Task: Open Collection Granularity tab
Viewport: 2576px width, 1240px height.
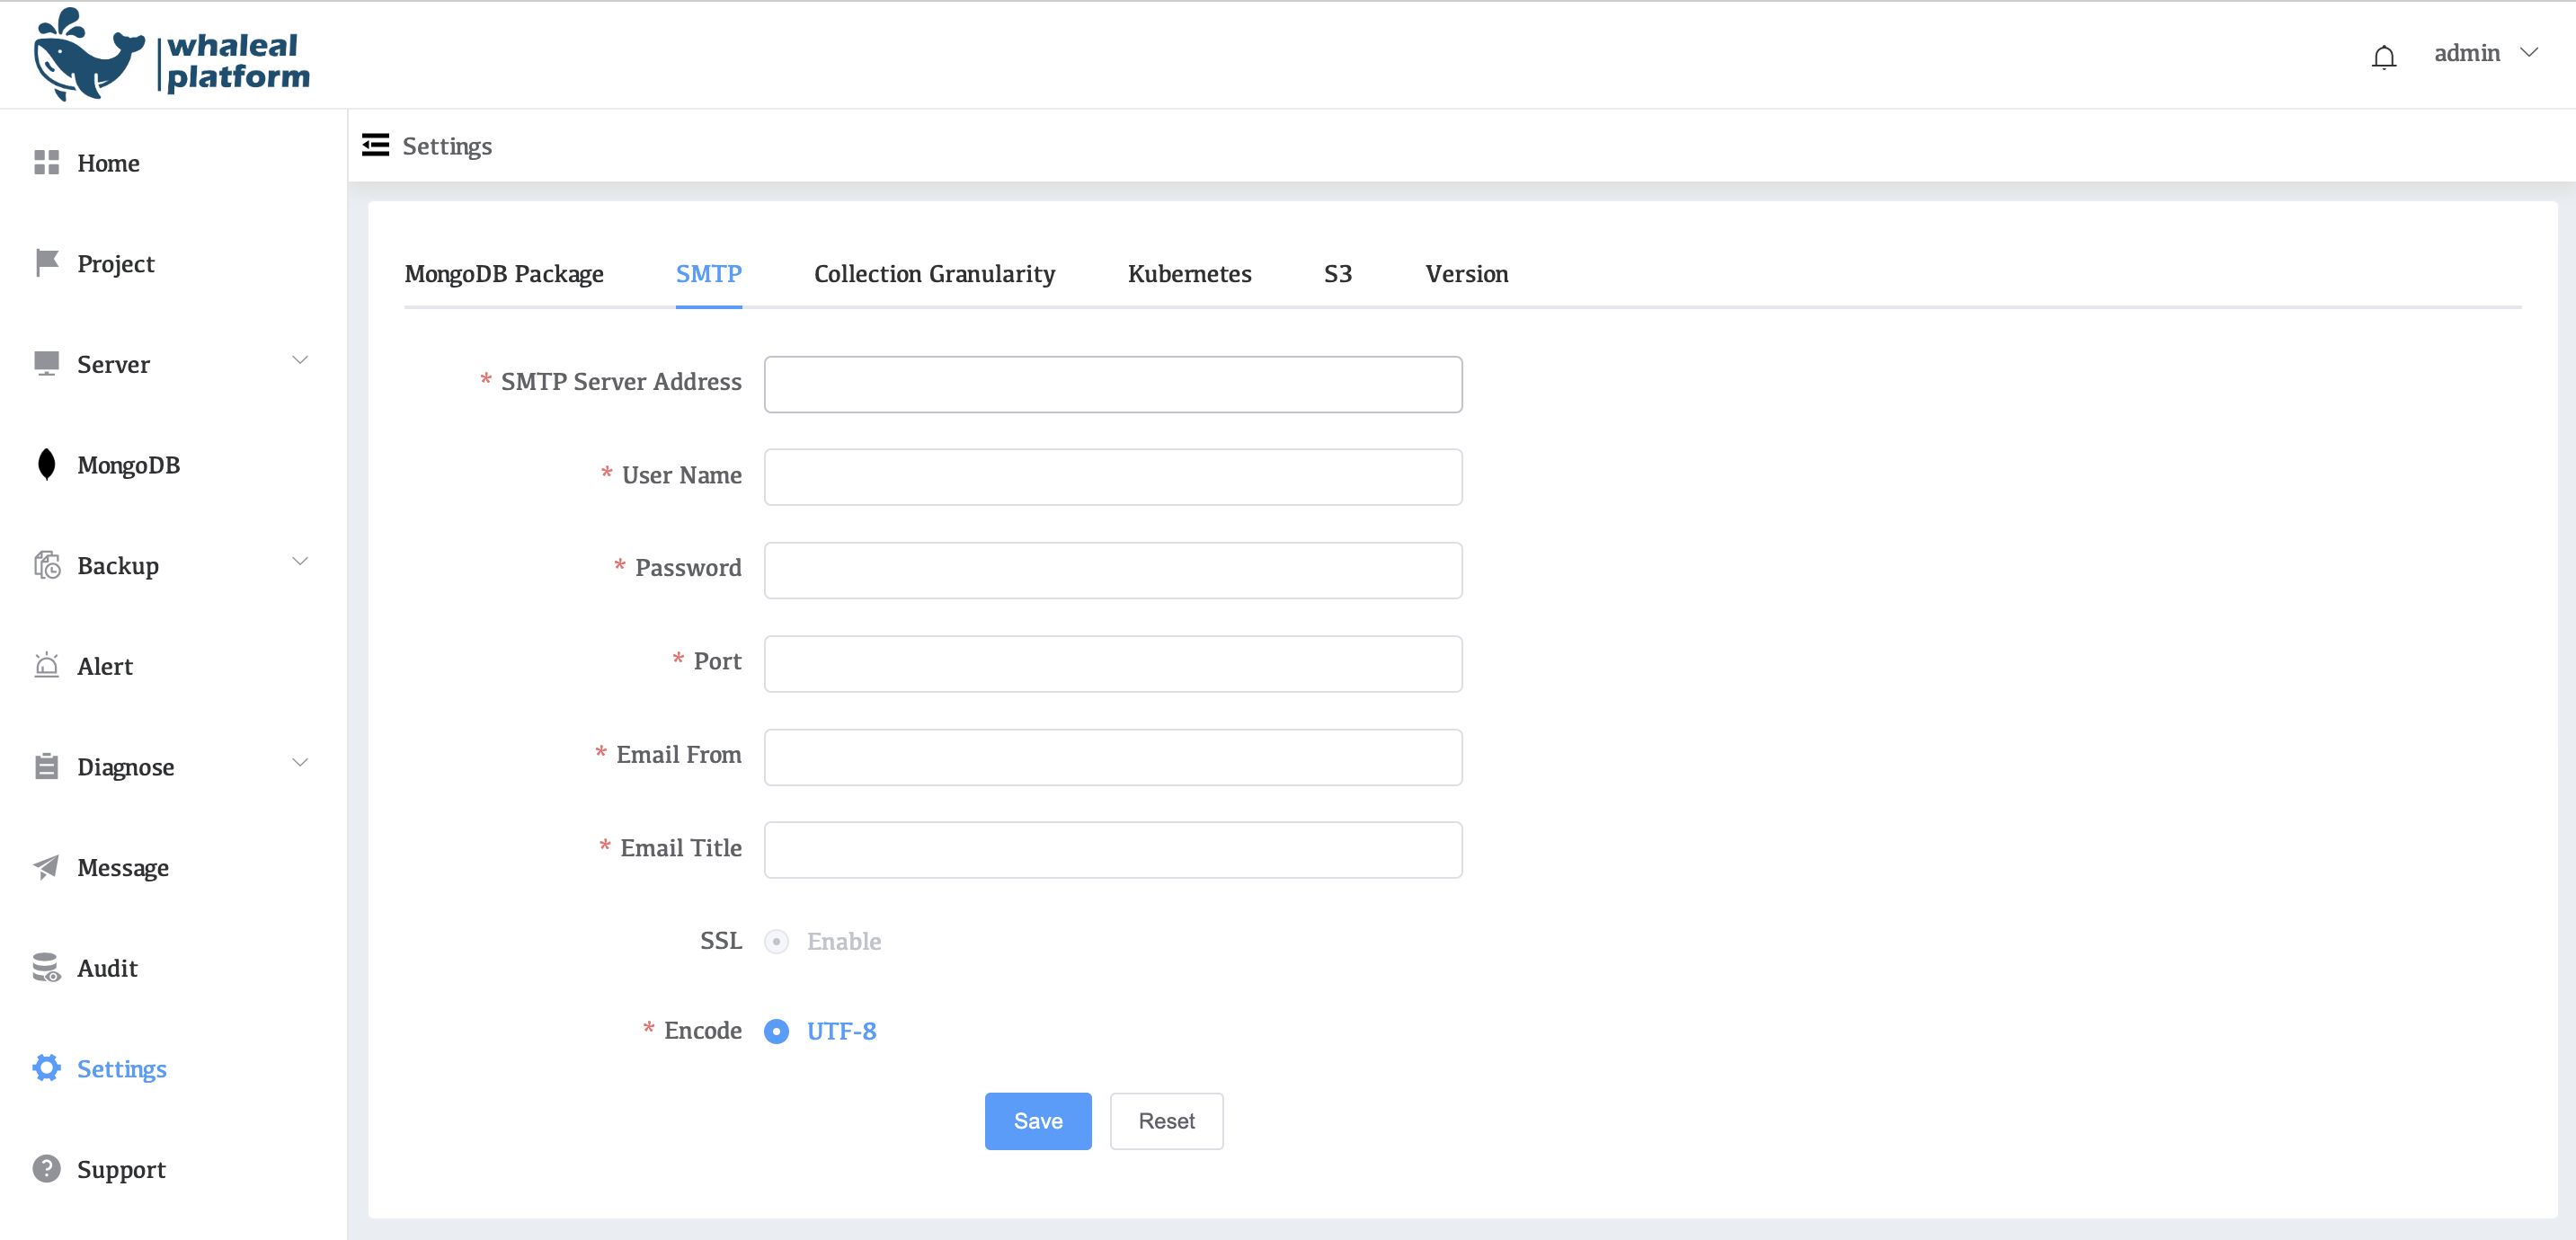Action: click(935, 274)
